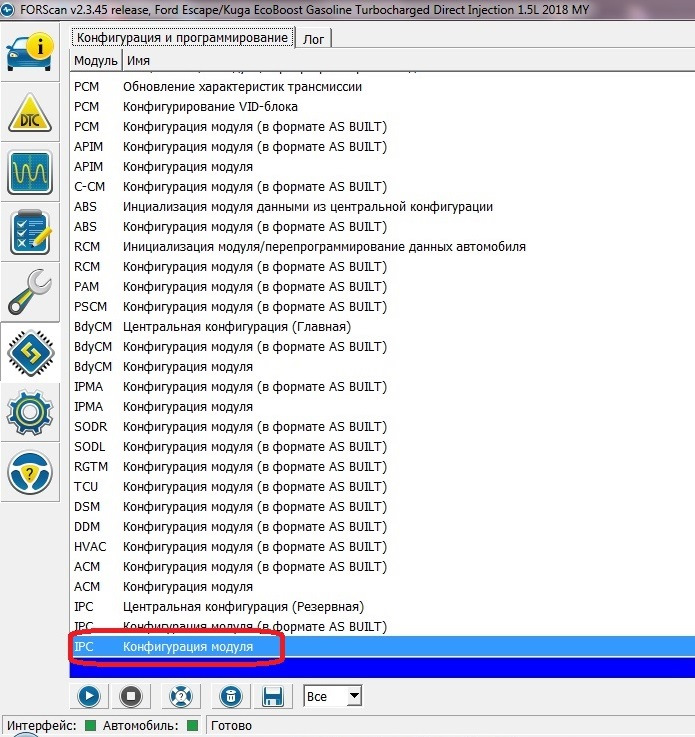Select TCU Конфигурация модуля AS BUILT row
Viewport: 695px width, 737px height.
tap(382, 486)
